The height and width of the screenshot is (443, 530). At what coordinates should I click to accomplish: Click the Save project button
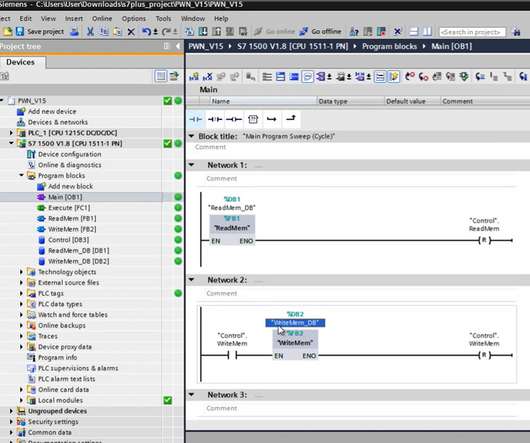coord(40,32)
